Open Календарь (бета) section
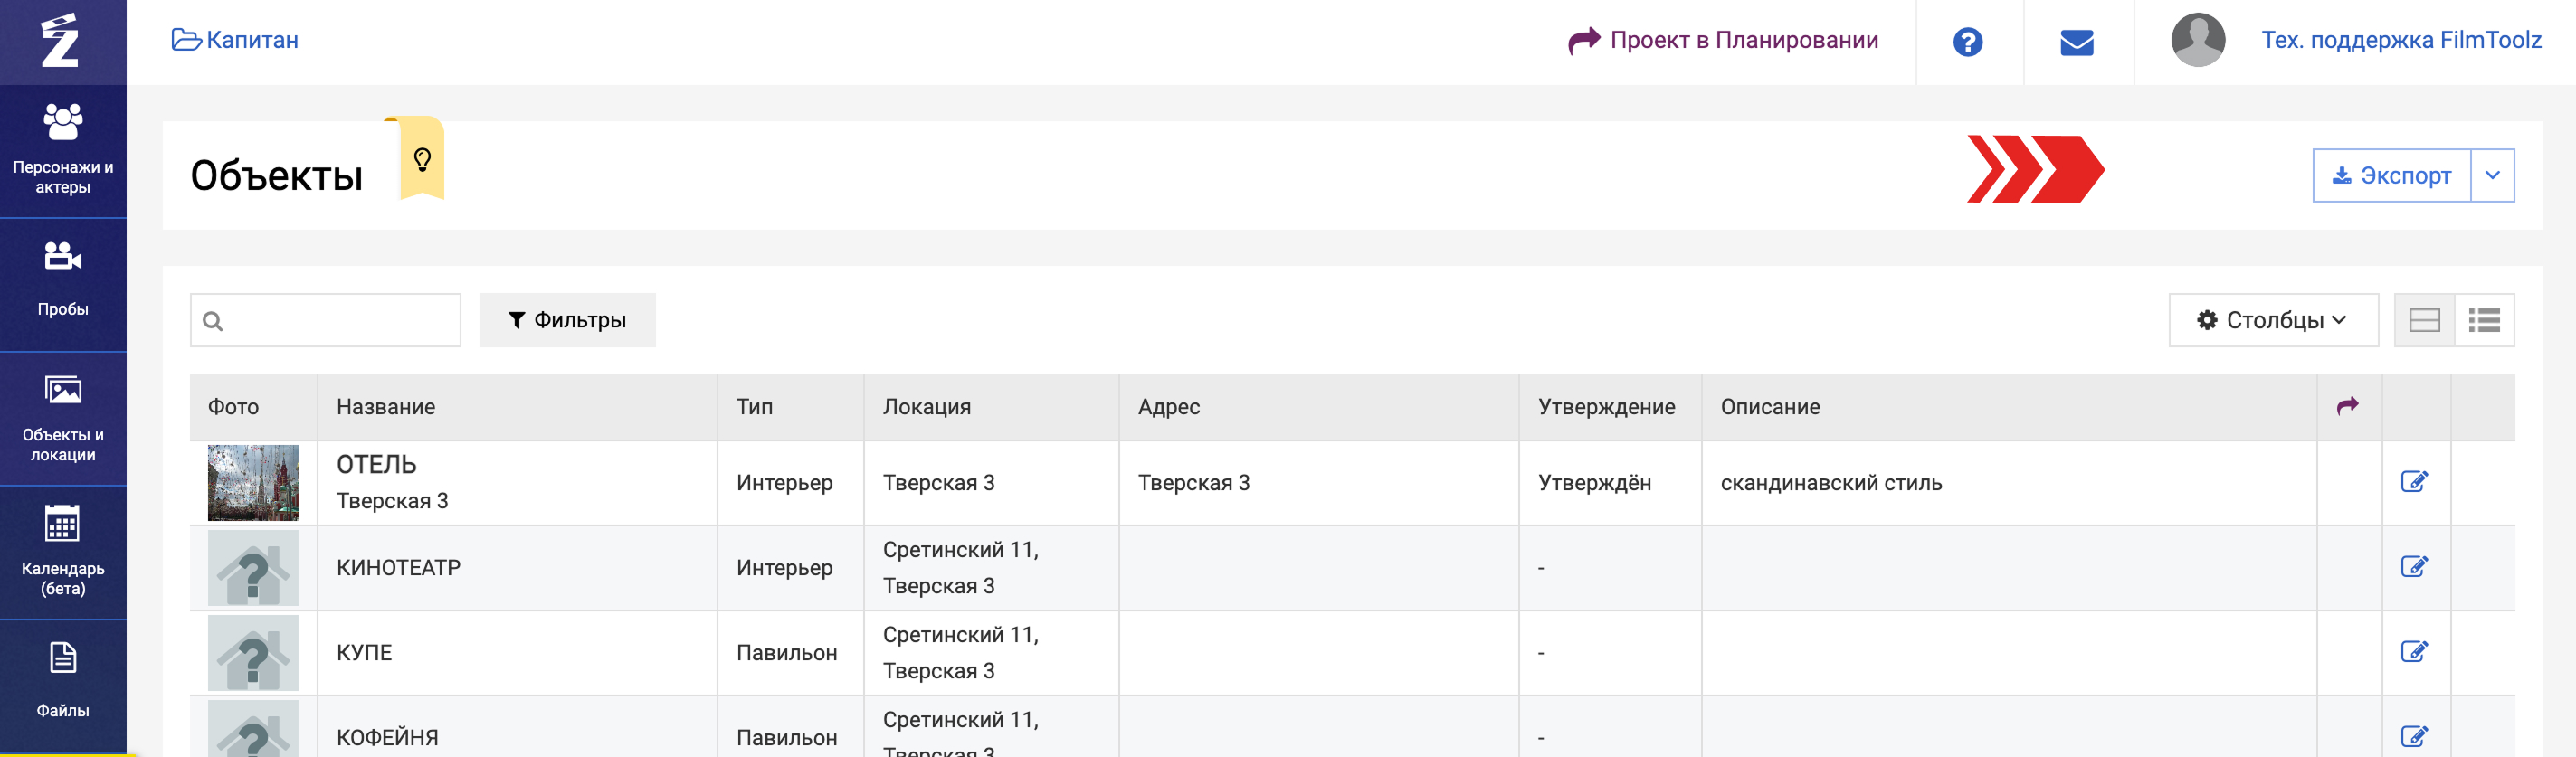Screen dimensions: 2576x757 (x=63, y=553)
